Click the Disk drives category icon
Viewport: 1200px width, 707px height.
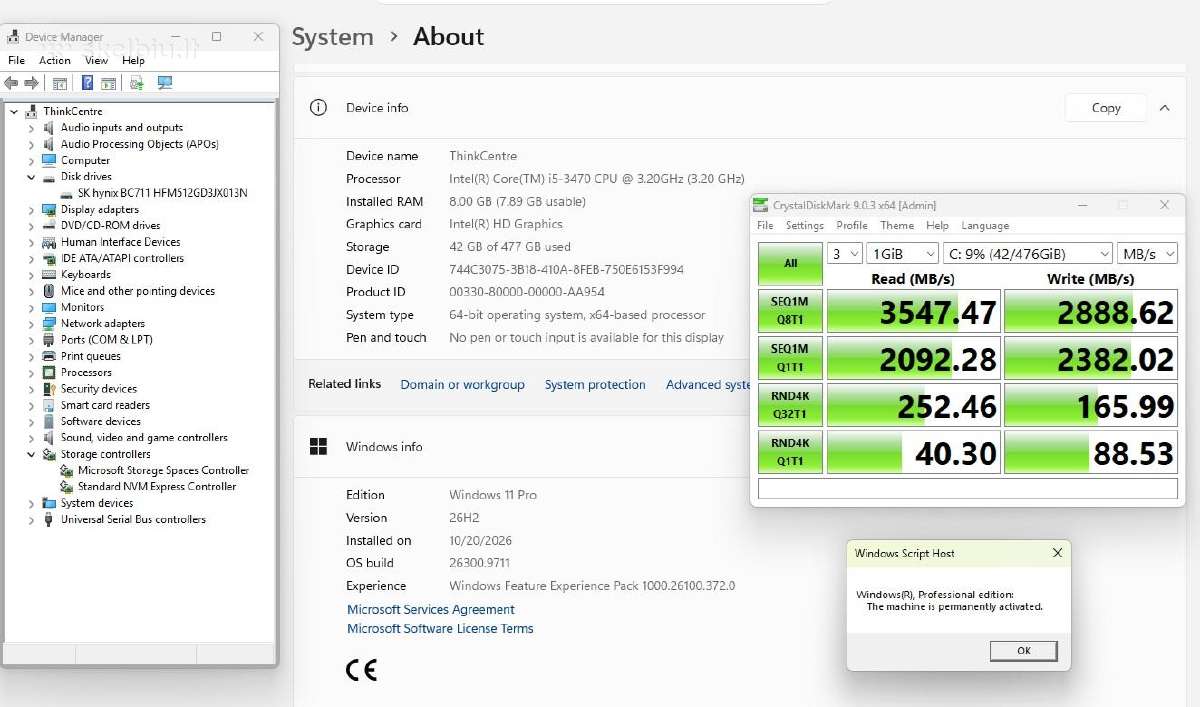click(49, 177)
